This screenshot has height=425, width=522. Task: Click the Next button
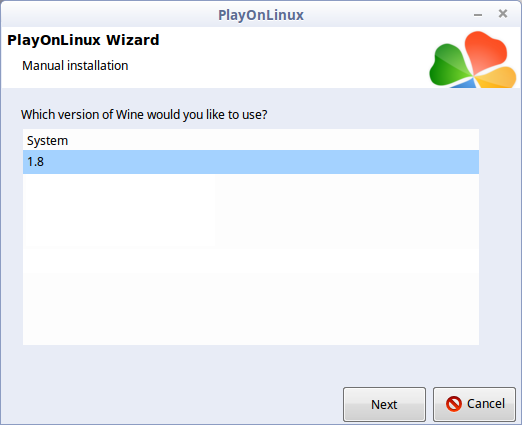click(x=384, y=404)
